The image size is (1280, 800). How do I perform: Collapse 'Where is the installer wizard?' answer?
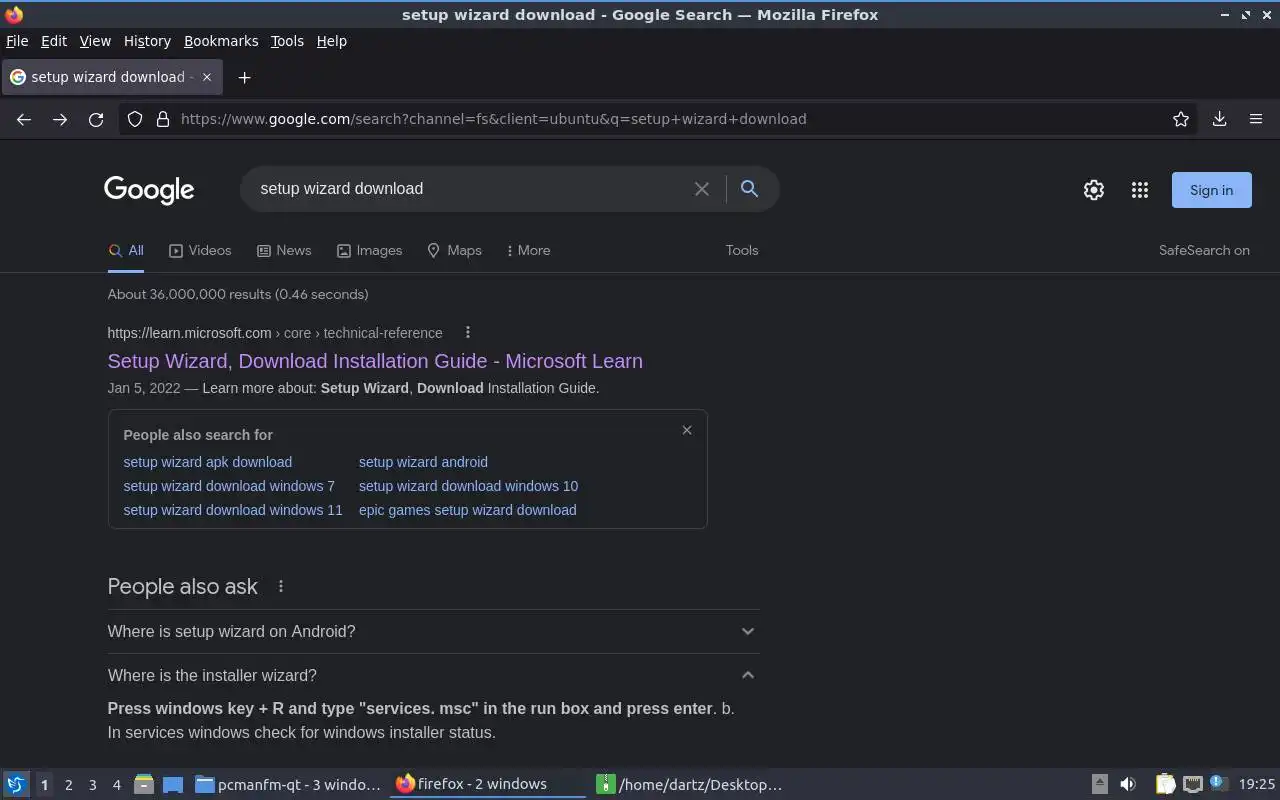click(433, 675)
